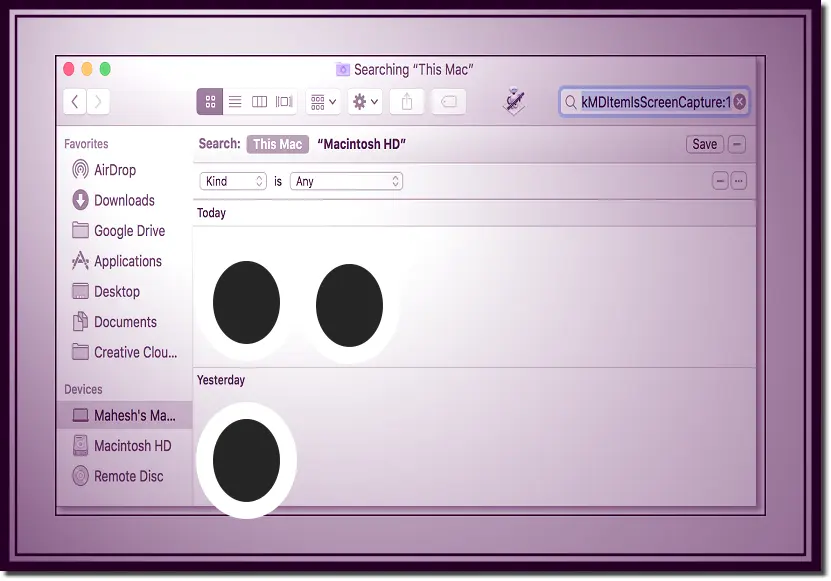Close the Finder window with red button
Screen dimensions: 831x581
click(x=69, y=69)
